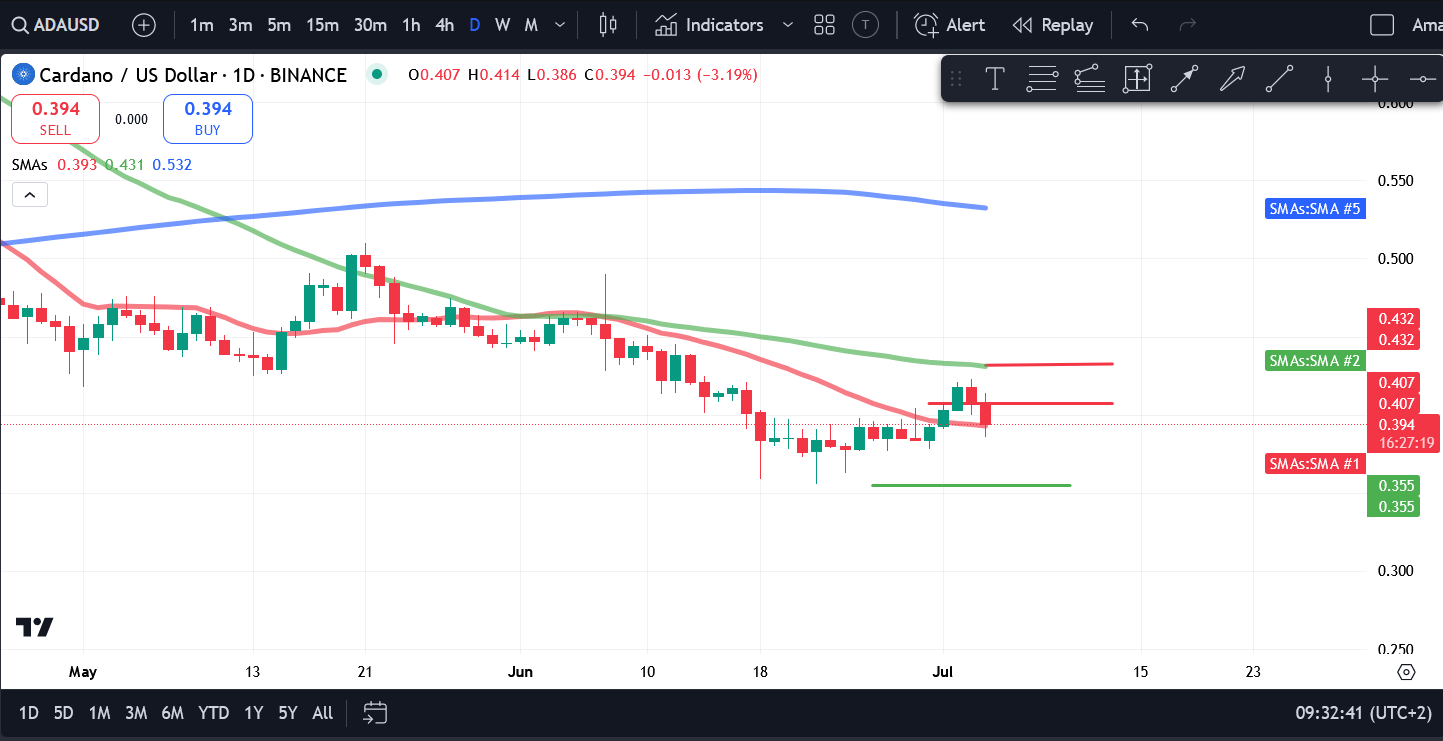Expand the Indicators favorites chevron
Screen dimensions: 1443x741
(788, 25)
